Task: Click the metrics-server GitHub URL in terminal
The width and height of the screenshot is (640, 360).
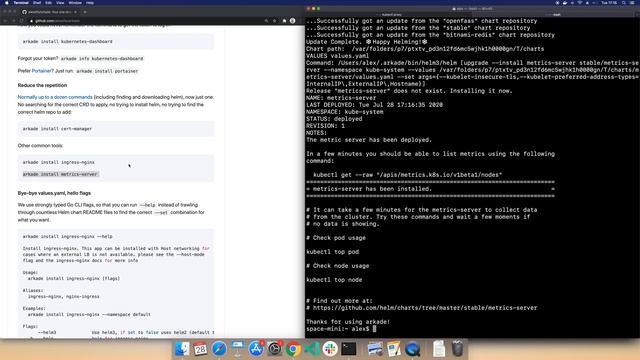Action: 425,308
